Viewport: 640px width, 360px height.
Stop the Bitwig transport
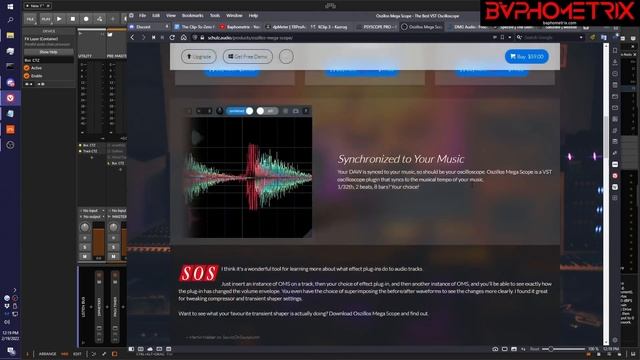click(73, 19)
